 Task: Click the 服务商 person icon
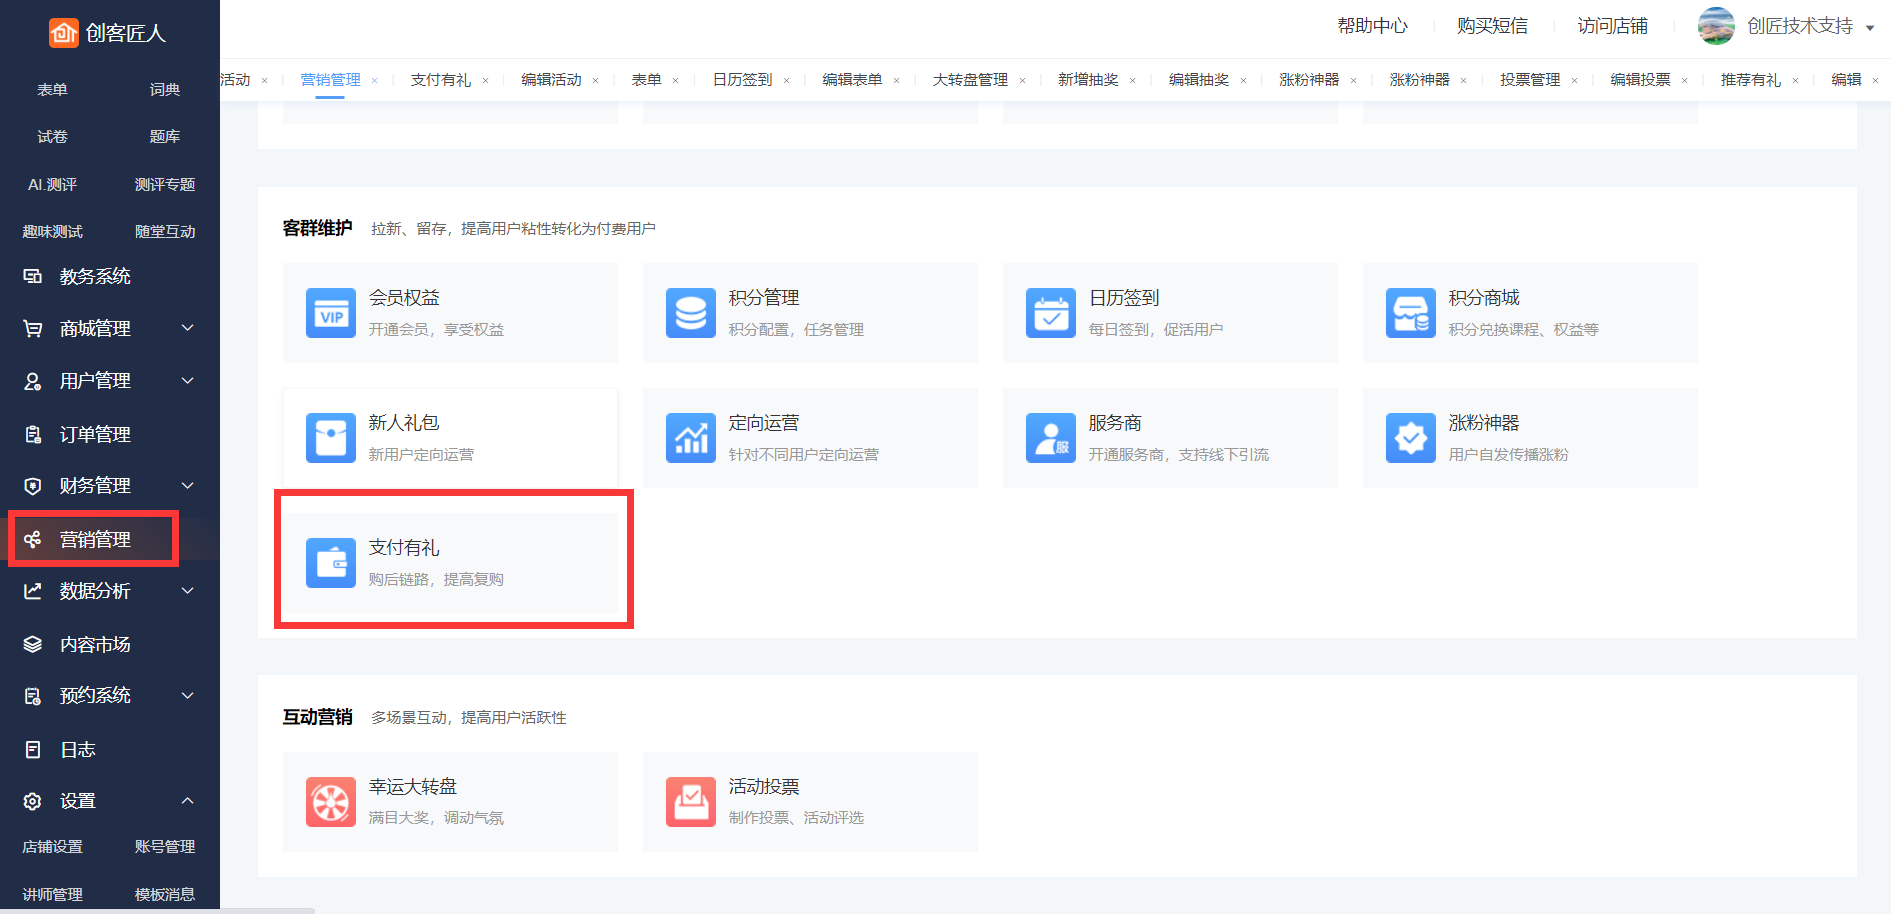[x=1051, y=439]
